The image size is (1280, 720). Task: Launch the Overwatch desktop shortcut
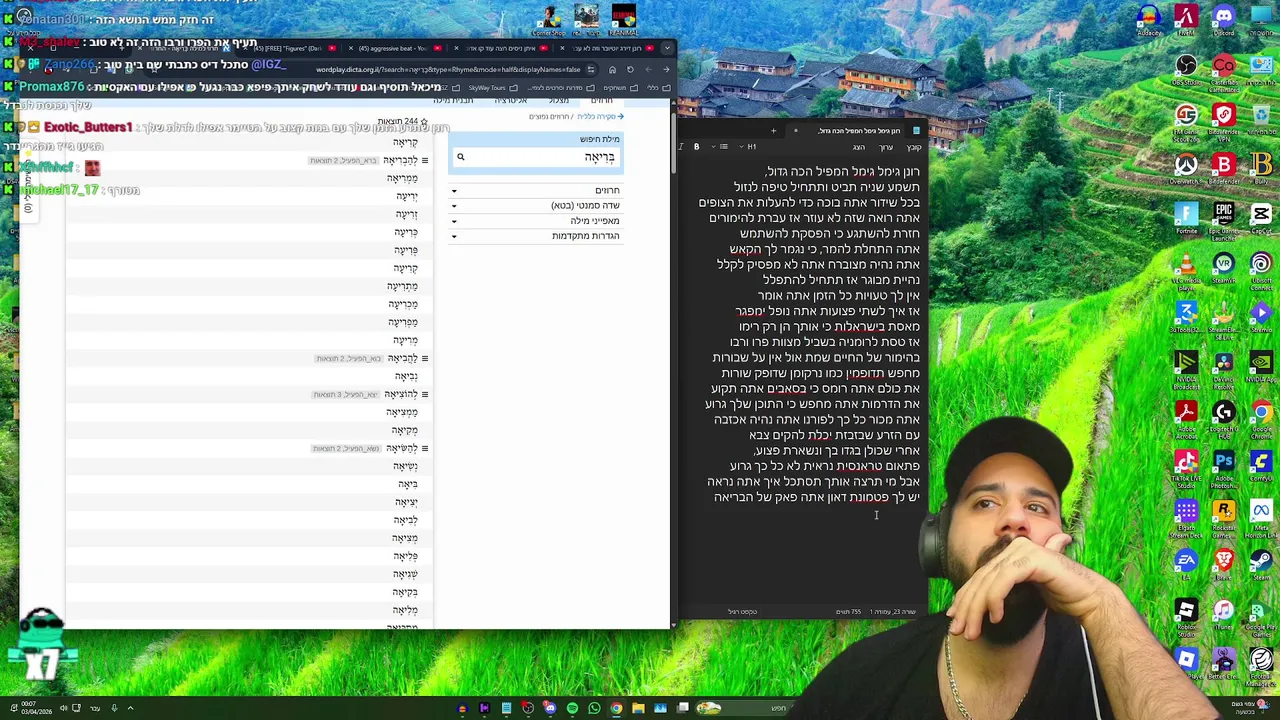coord(1186,167)
